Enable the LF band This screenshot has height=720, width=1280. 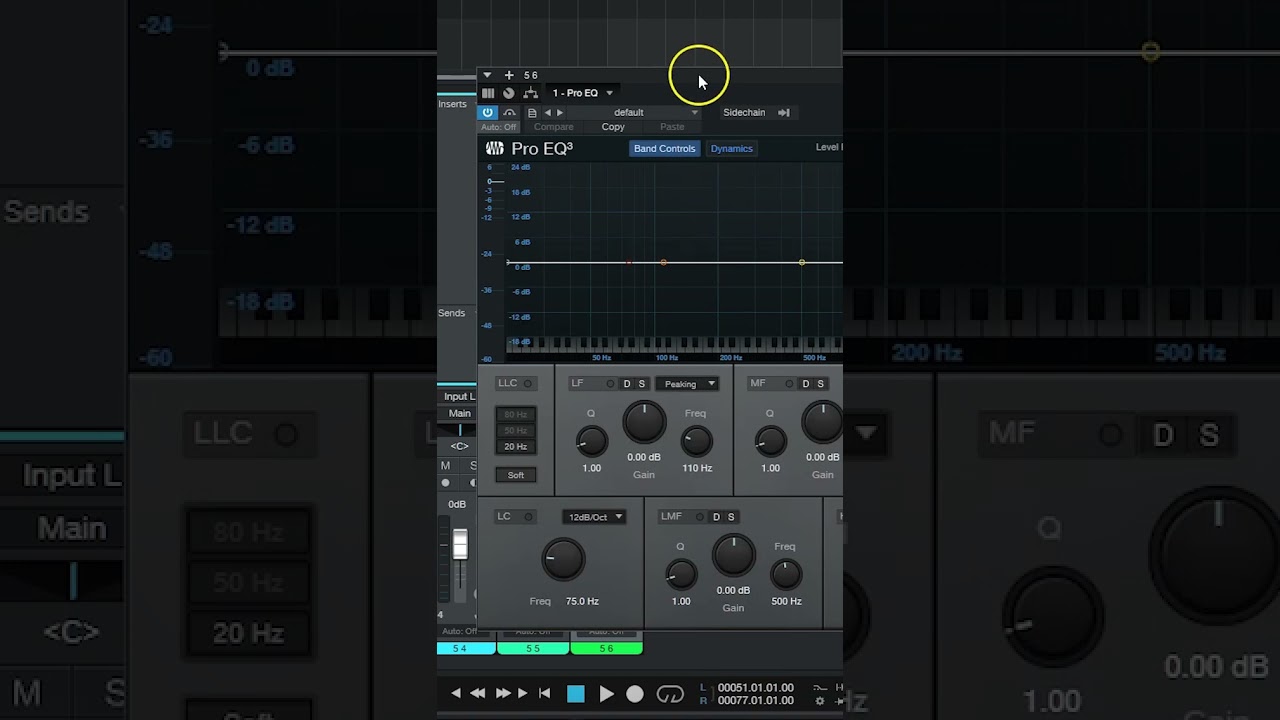click(x=610, y=384)
